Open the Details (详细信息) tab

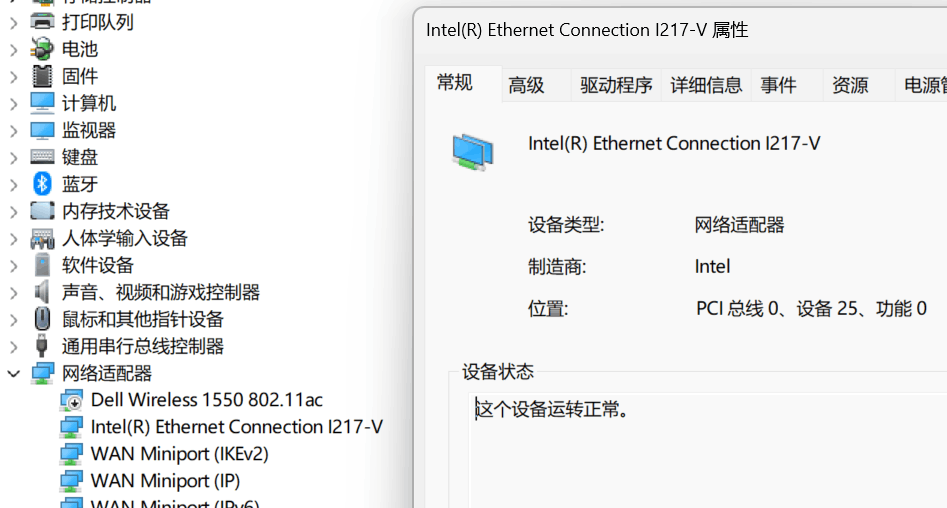706,85
